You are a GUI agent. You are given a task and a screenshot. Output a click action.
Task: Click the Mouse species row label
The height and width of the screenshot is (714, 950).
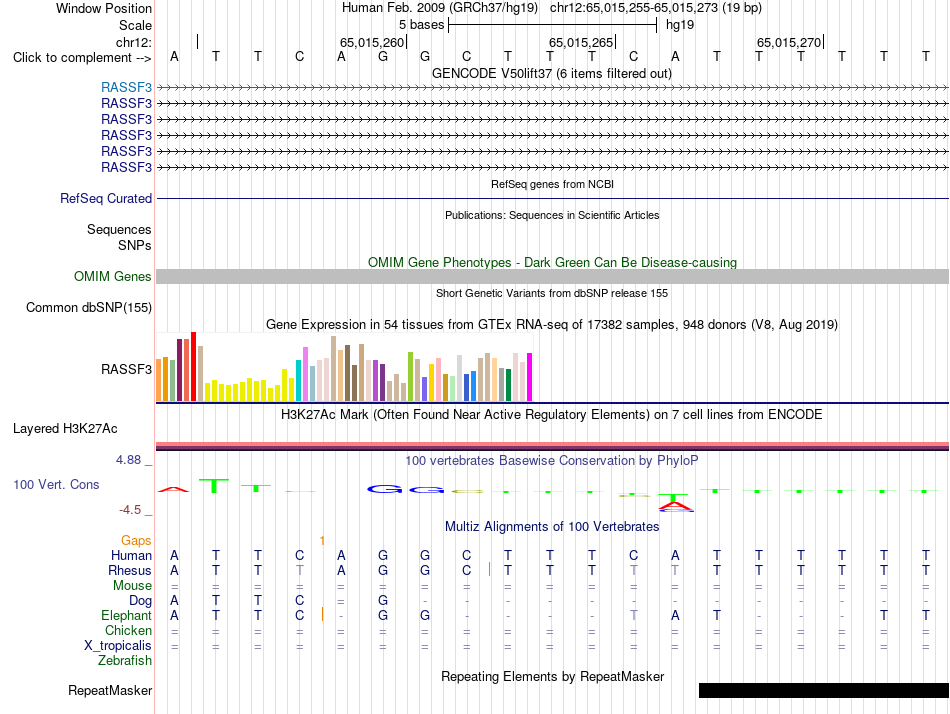[x=132, y=586]
